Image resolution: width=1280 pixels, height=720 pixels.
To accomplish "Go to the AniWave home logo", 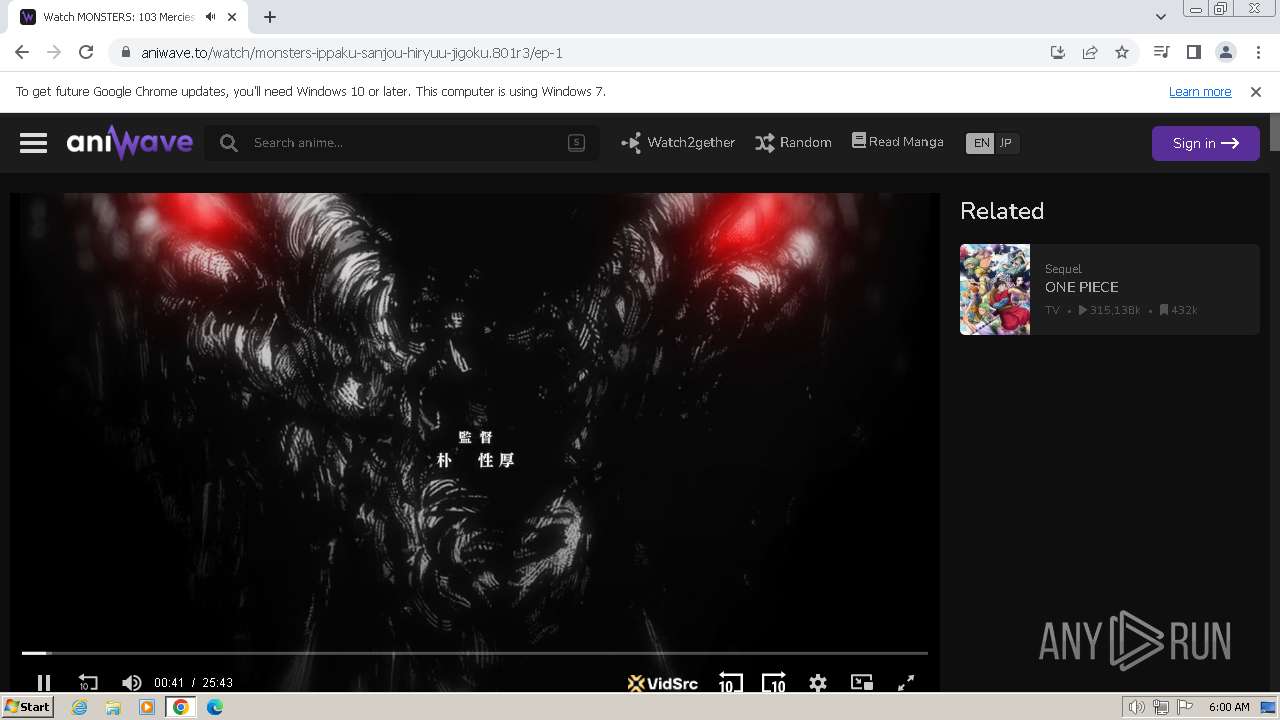I will click(130, 142).
